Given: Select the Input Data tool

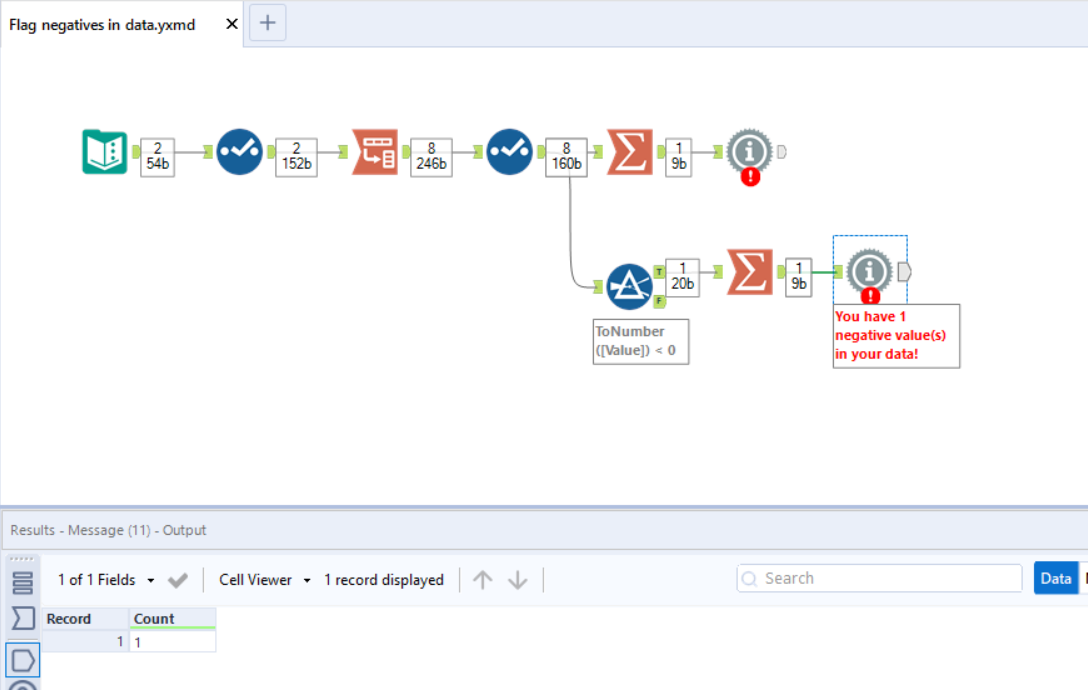Looking at the screenshot, I should pos(105,151).
